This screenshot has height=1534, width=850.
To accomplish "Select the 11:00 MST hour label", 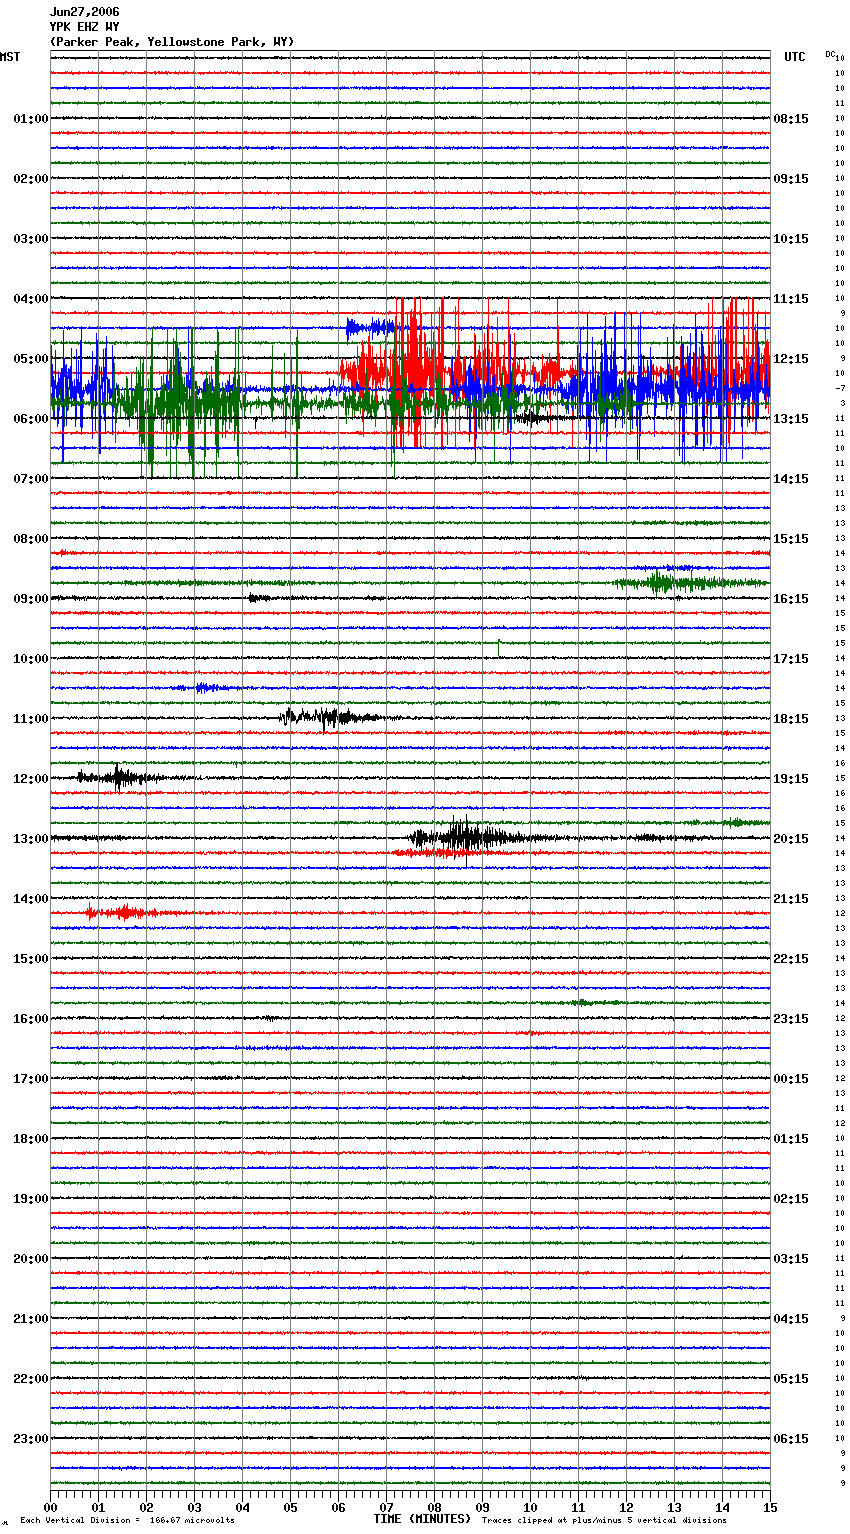I will pos(31,719).
